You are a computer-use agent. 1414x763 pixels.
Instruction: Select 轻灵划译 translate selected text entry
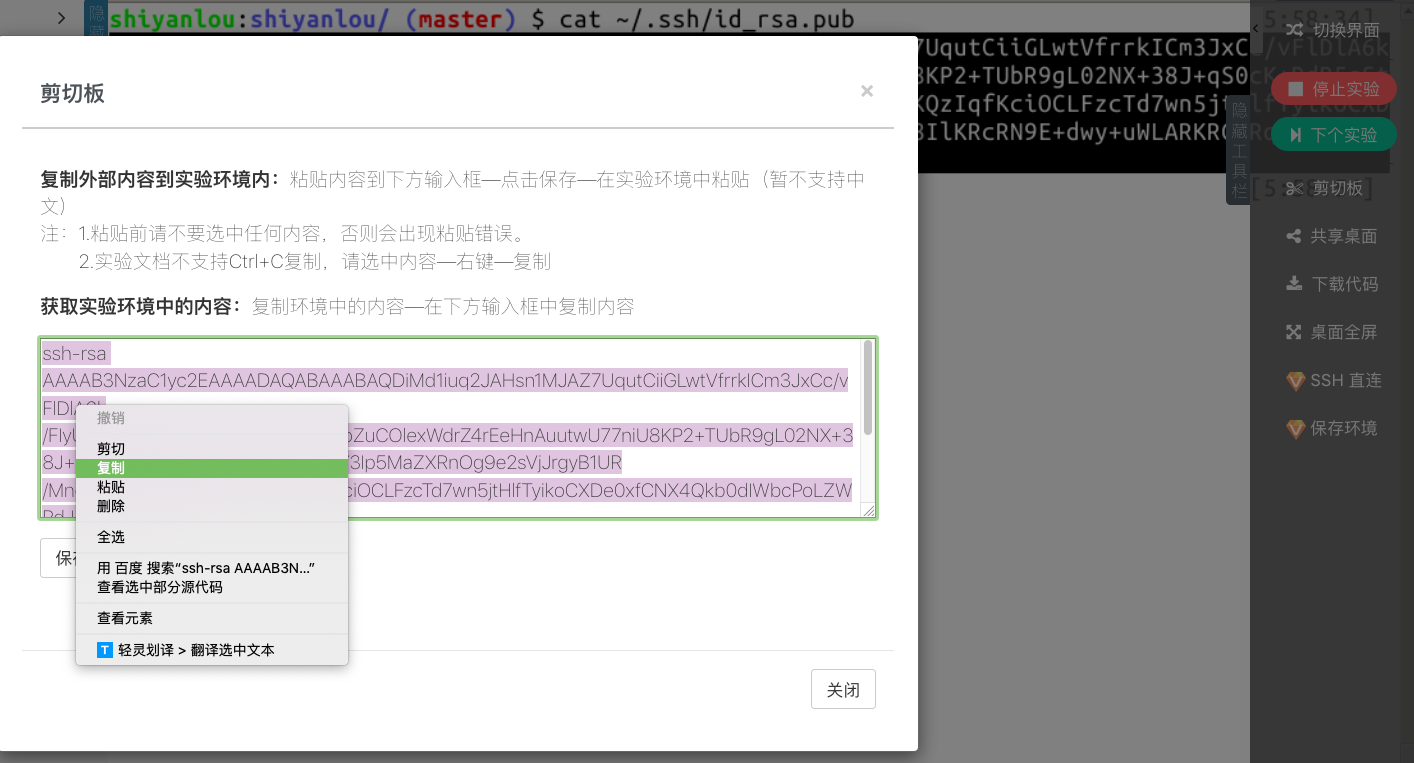[x=211, y=650]
